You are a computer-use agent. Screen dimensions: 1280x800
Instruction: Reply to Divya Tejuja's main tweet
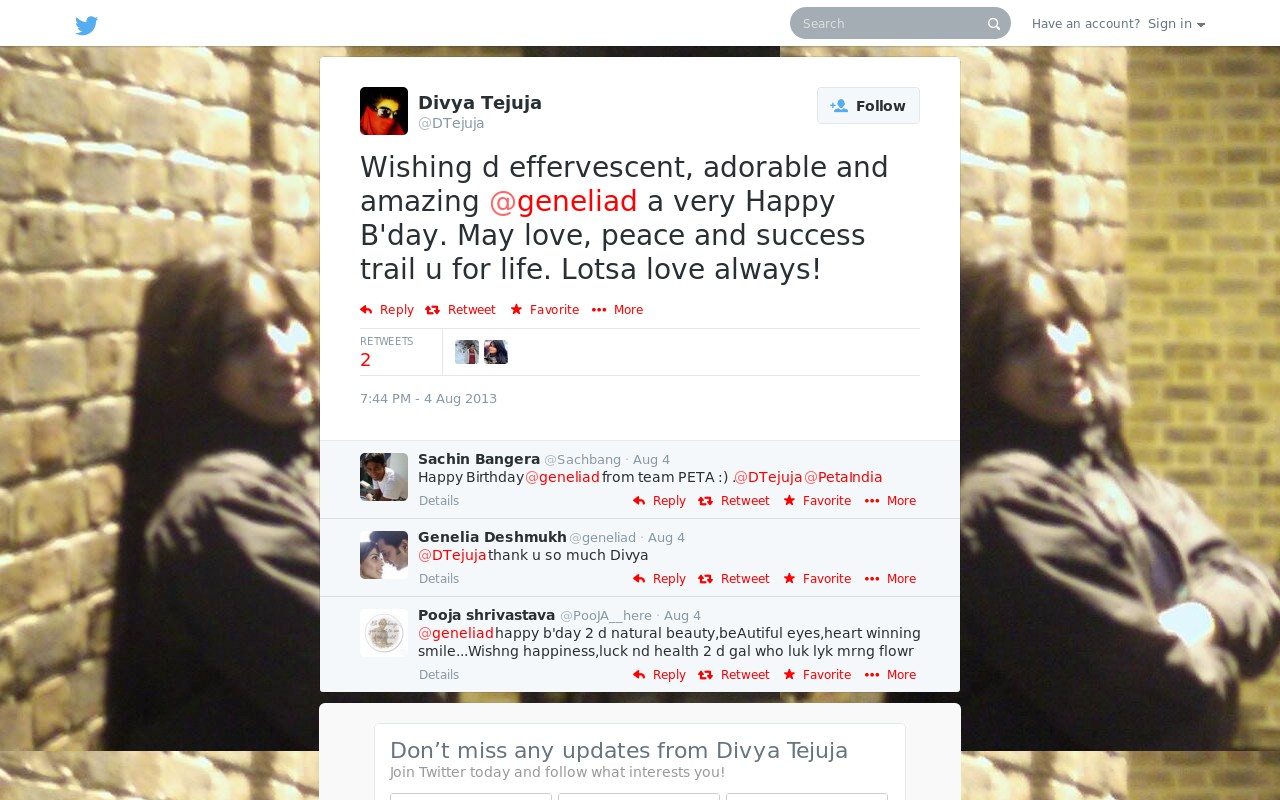[x=387, y=310]
